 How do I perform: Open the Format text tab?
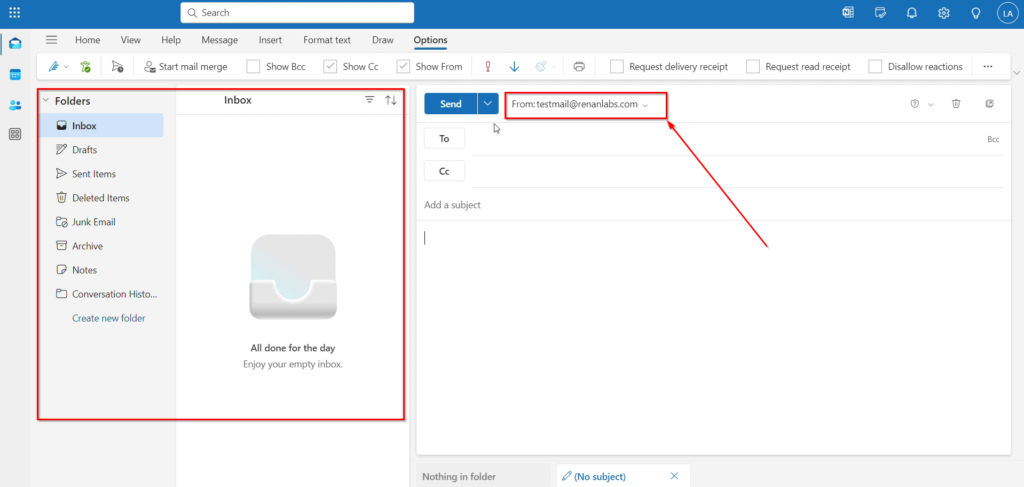327,40
